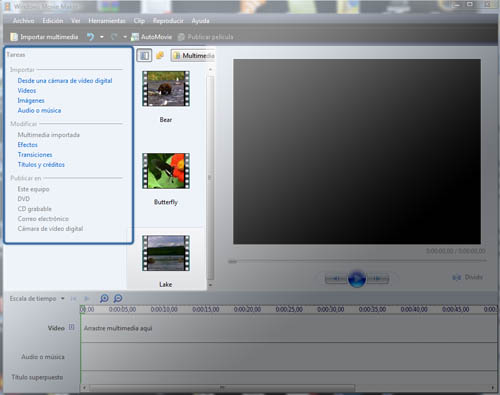Screen dimensions: 500x395
Task: Skip to next frame in preview controls
Action: click(x=377, y=278)
